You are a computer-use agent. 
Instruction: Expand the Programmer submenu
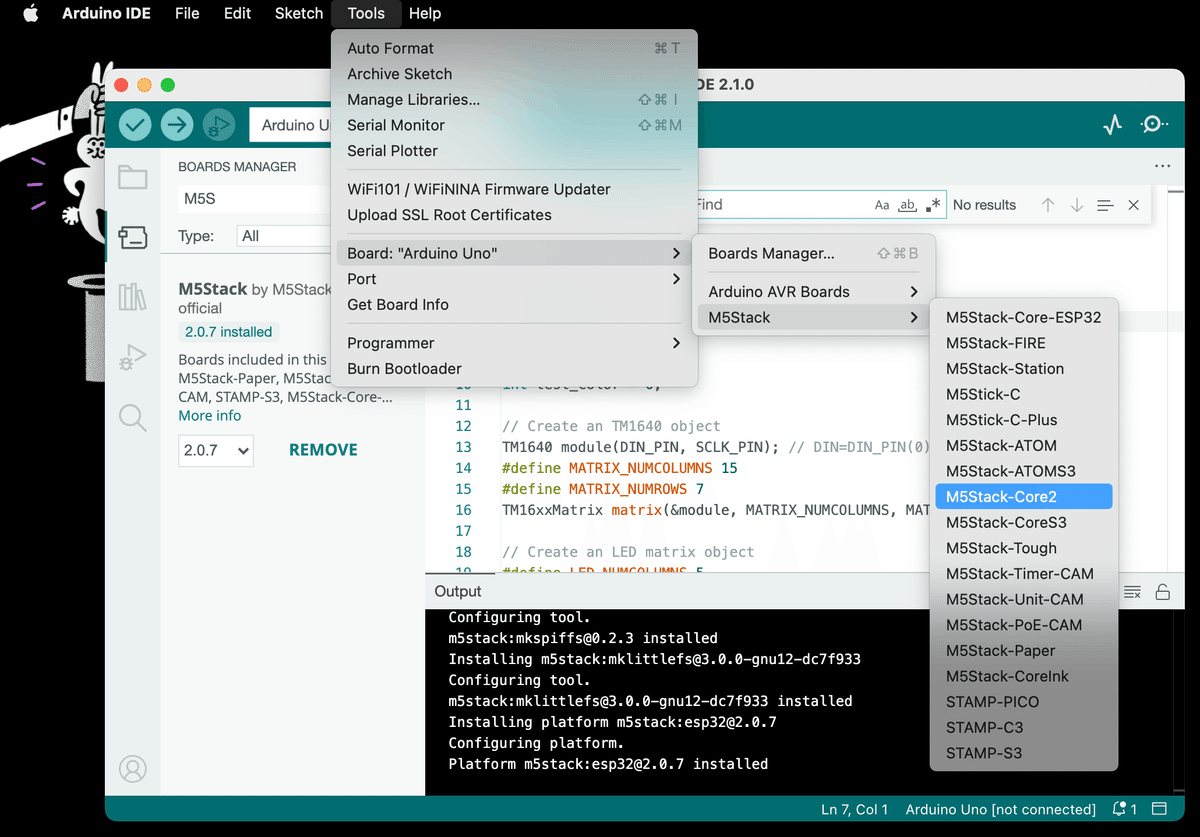(x=514, y=343)
